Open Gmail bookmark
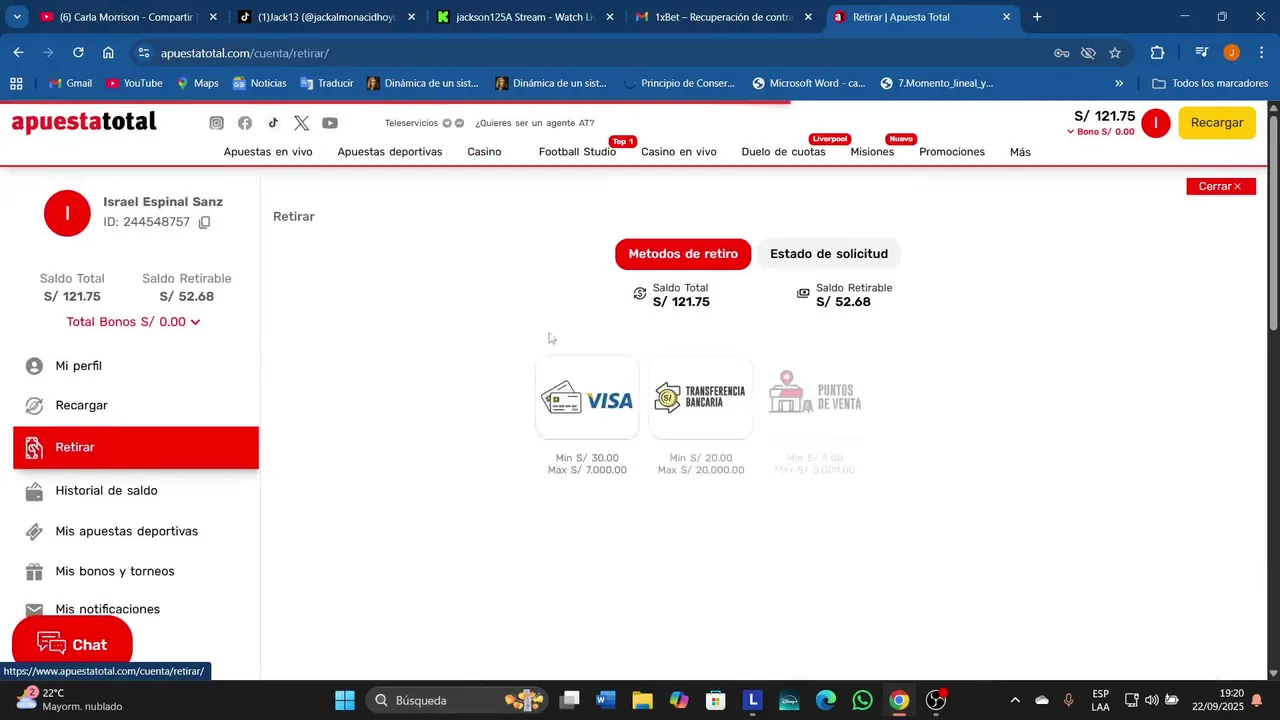Viewport: 1280px width, 720px height. (x=70, y=83)
